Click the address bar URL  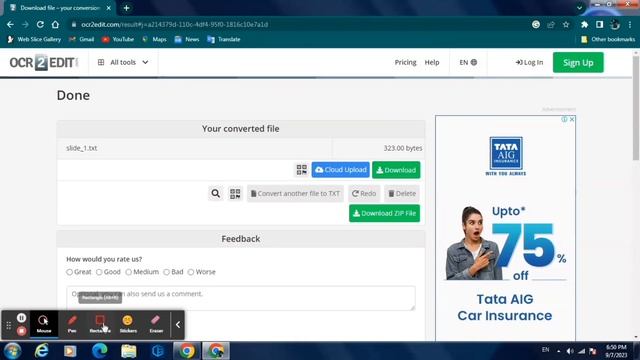tap(175, 24)
